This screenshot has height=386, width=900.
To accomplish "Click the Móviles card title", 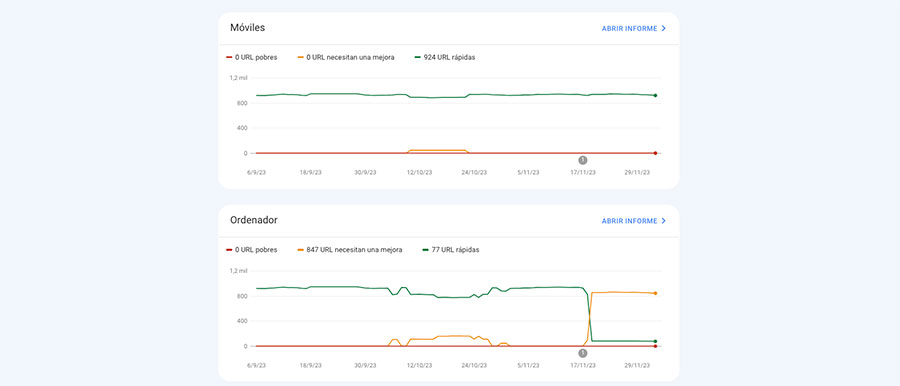I will (247, 28).
